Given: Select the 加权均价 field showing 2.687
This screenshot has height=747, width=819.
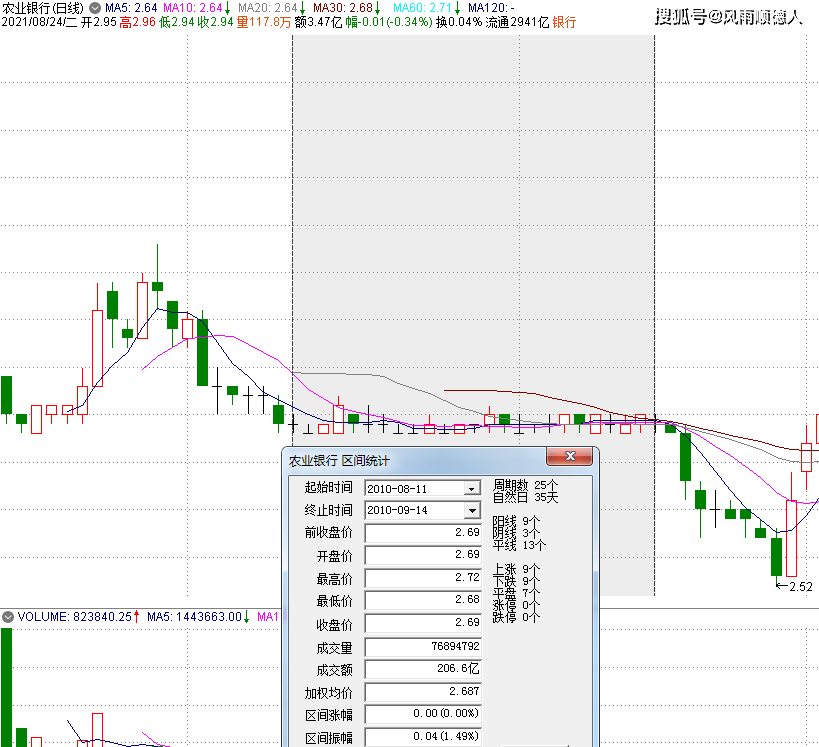Looking at the screenshot, I should (423, 692).
